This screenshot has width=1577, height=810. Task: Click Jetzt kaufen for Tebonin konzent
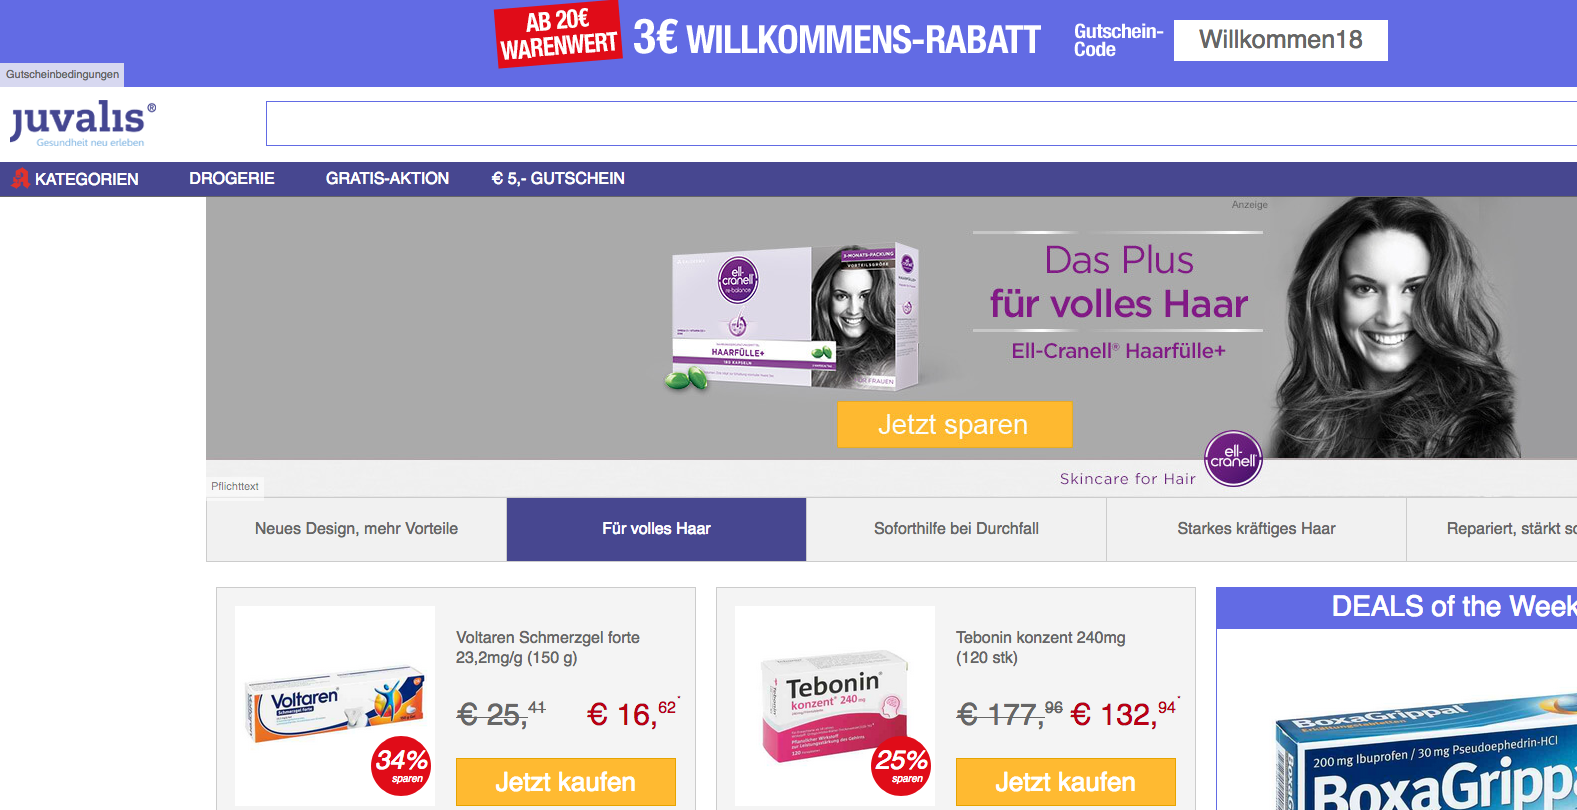point(1066,782)
